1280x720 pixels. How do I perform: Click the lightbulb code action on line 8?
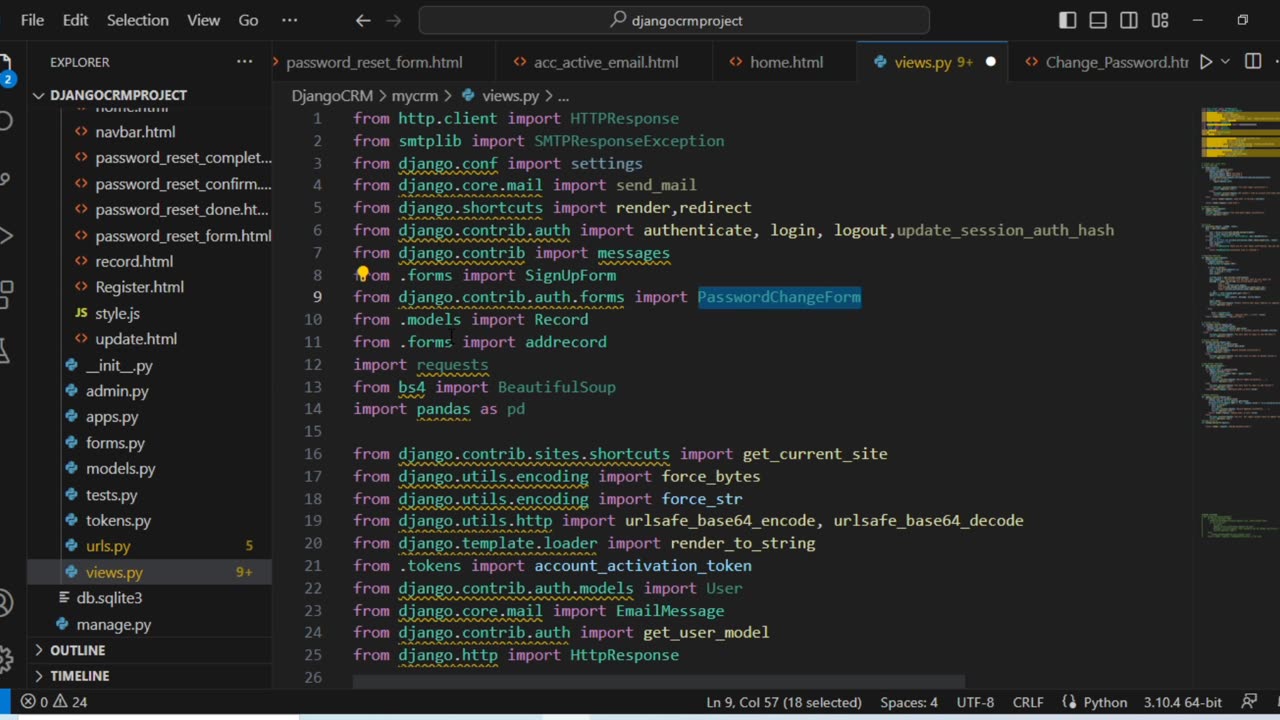coord(362,273)
